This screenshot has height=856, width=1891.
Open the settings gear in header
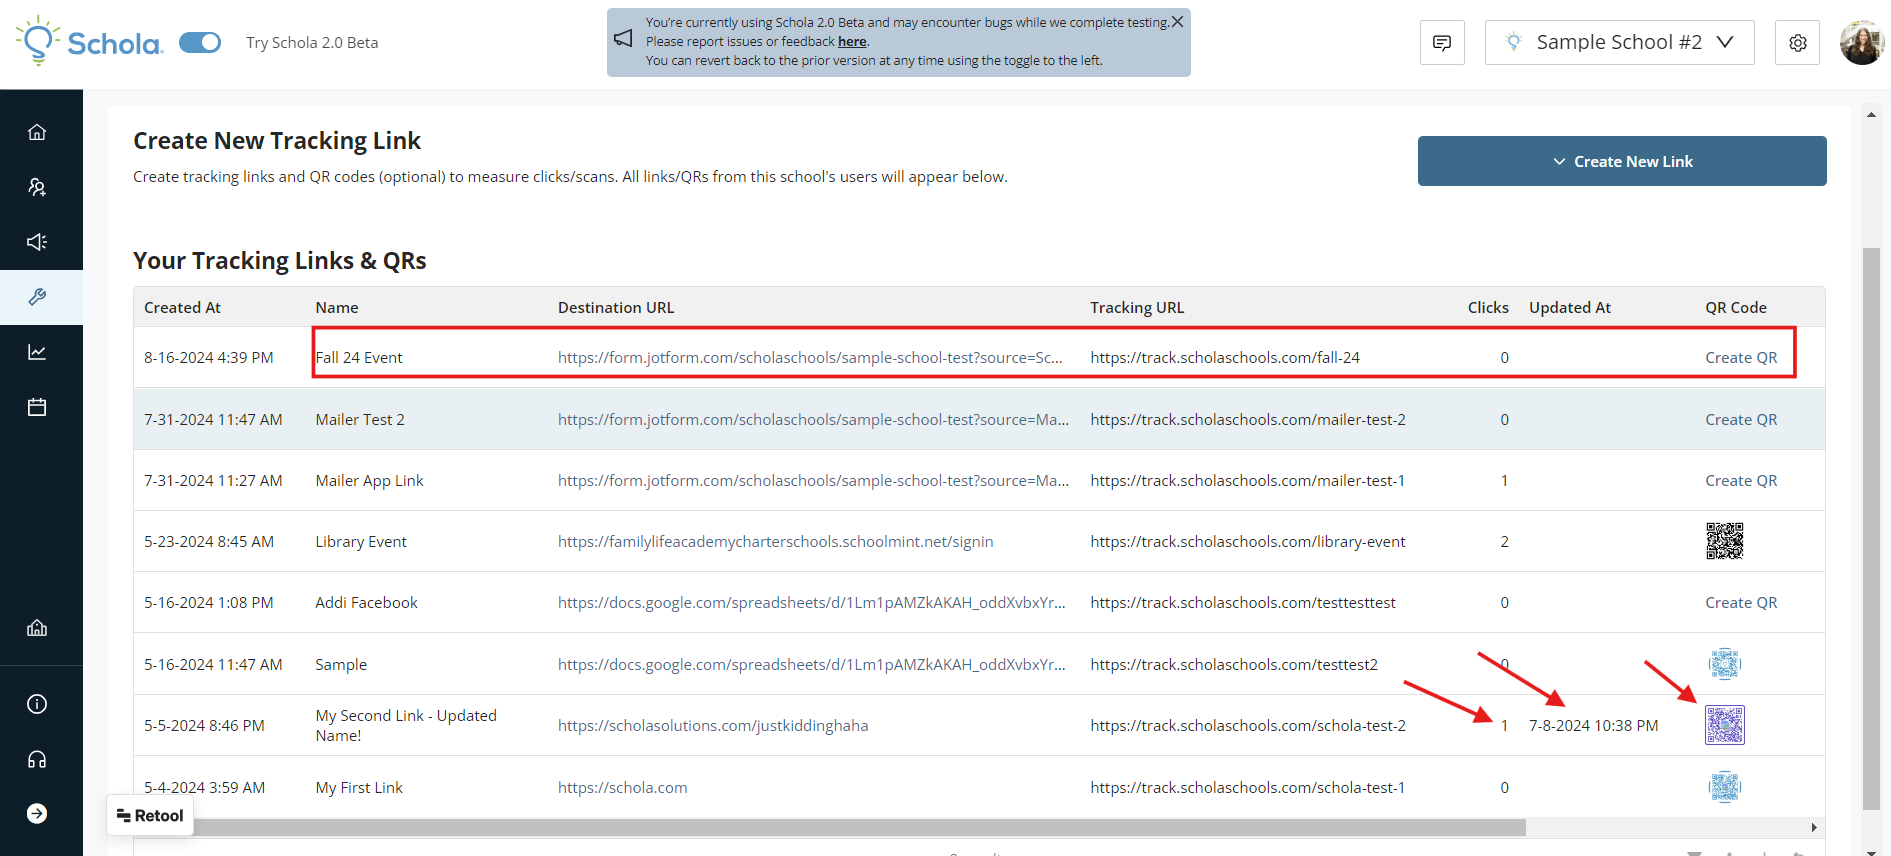coord(1797,43)
